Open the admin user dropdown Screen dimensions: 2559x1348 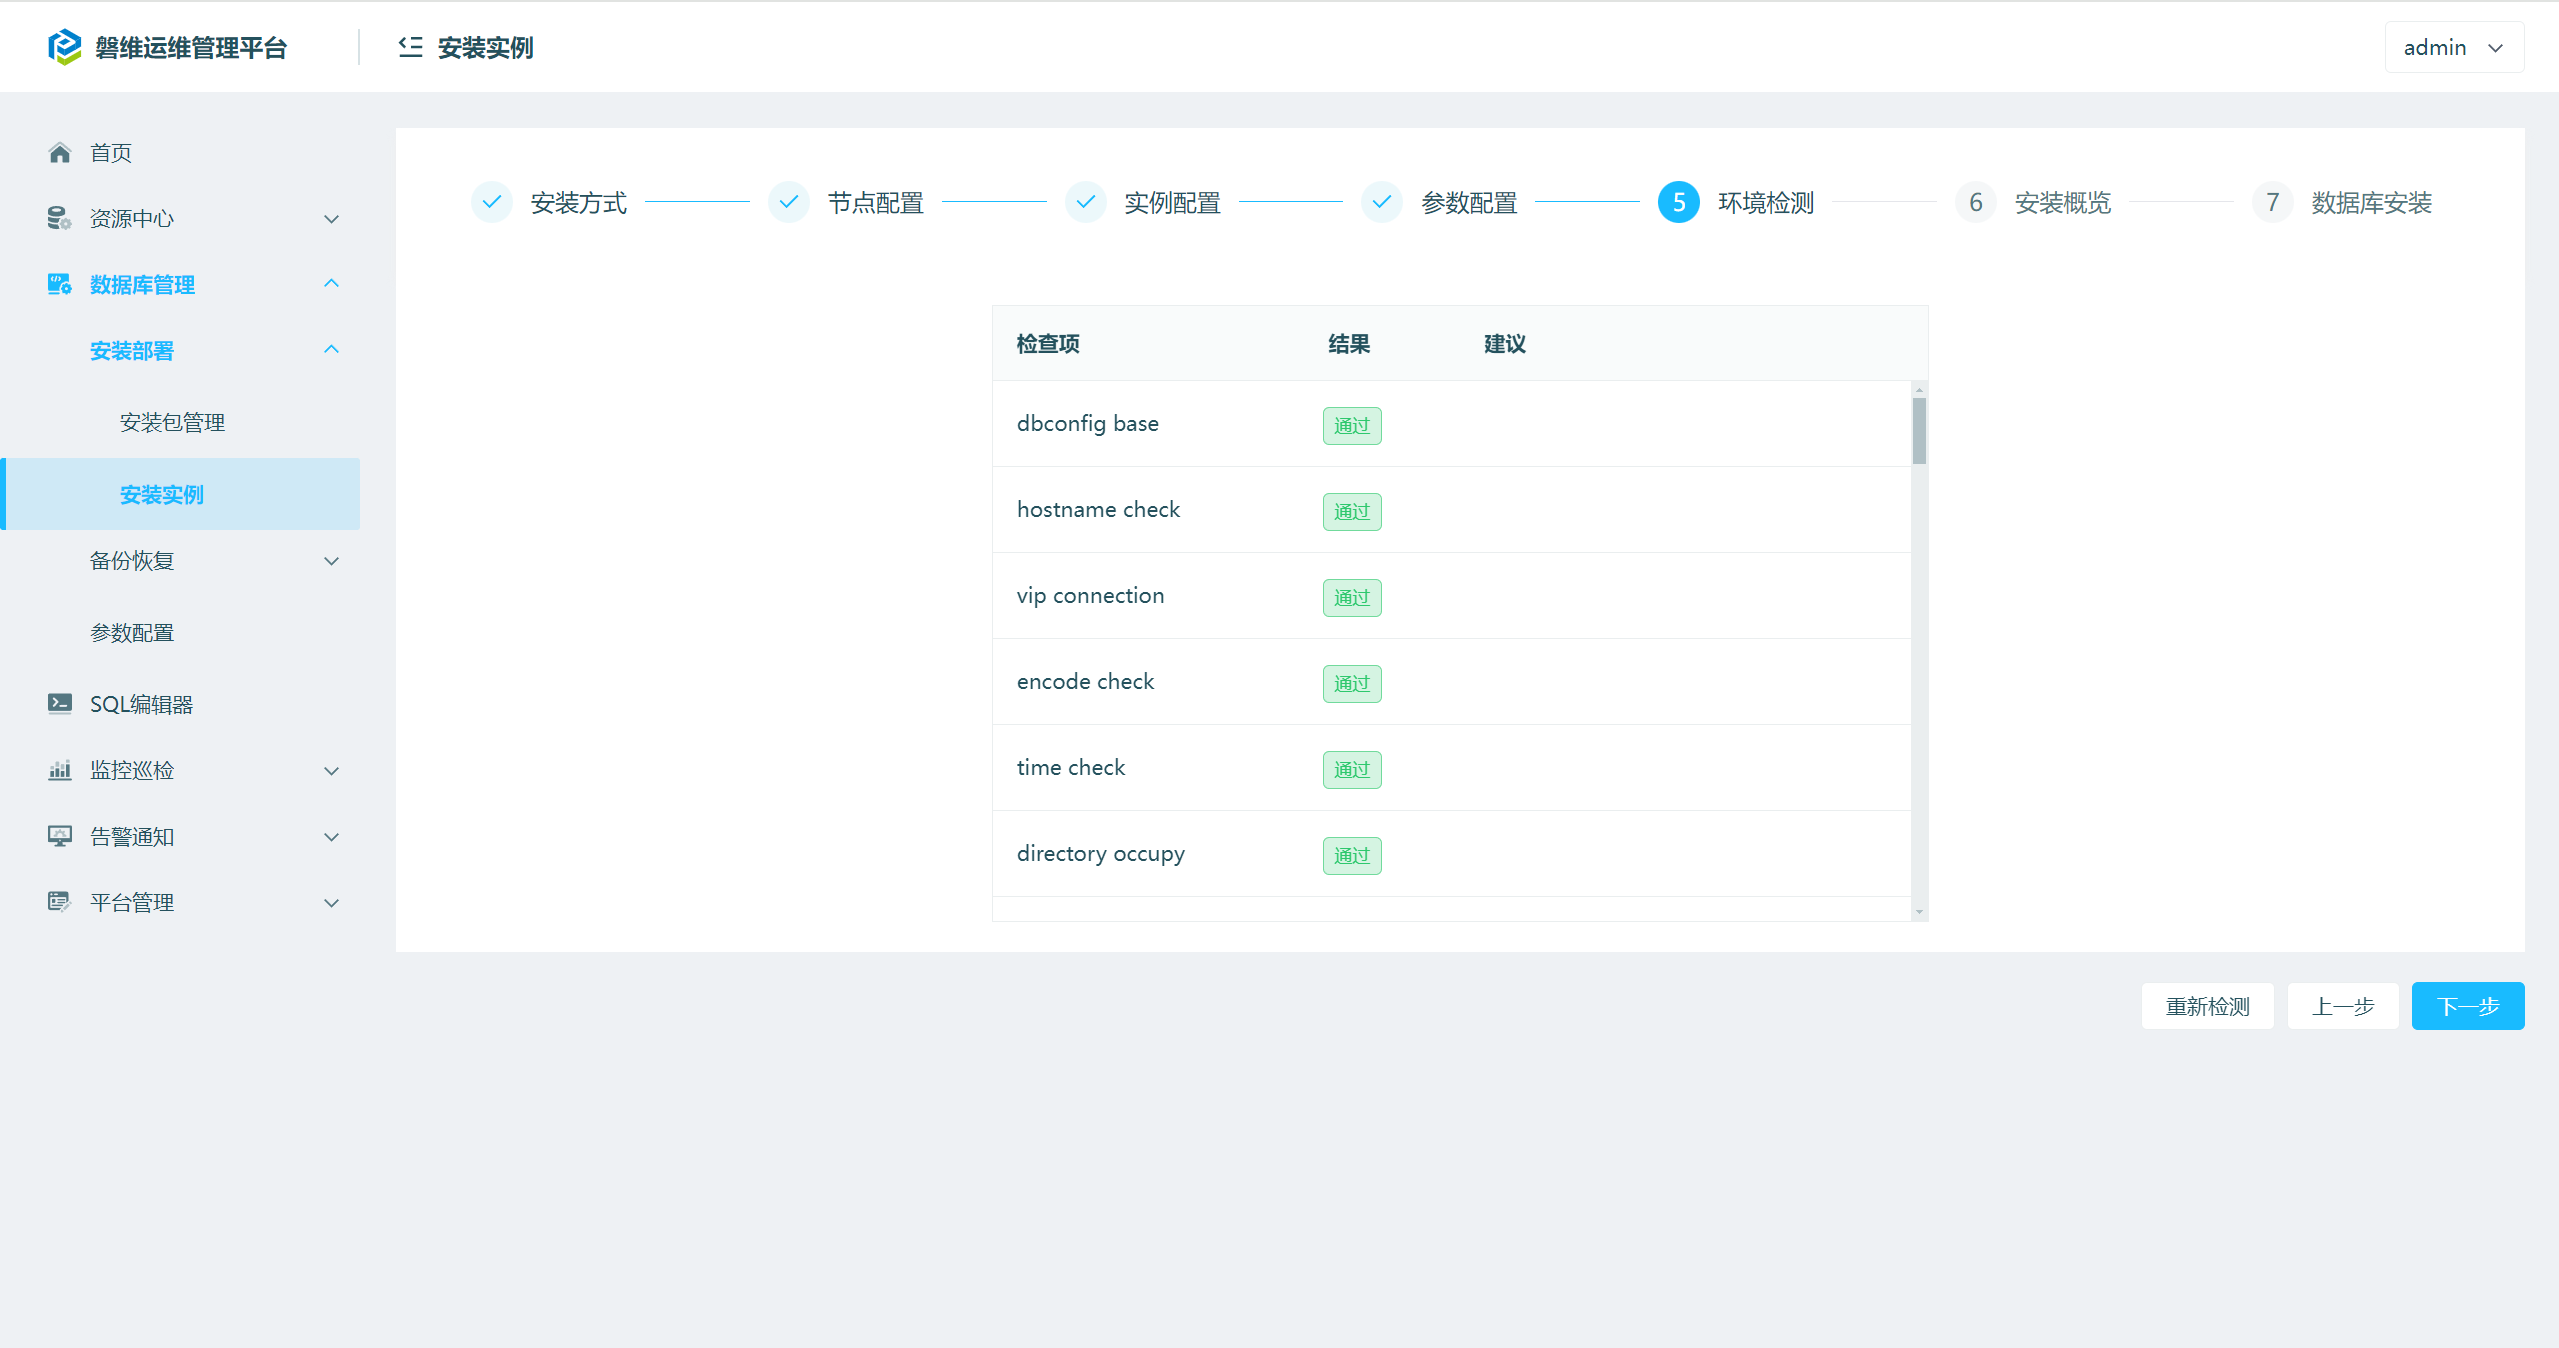coord(2453,47)
